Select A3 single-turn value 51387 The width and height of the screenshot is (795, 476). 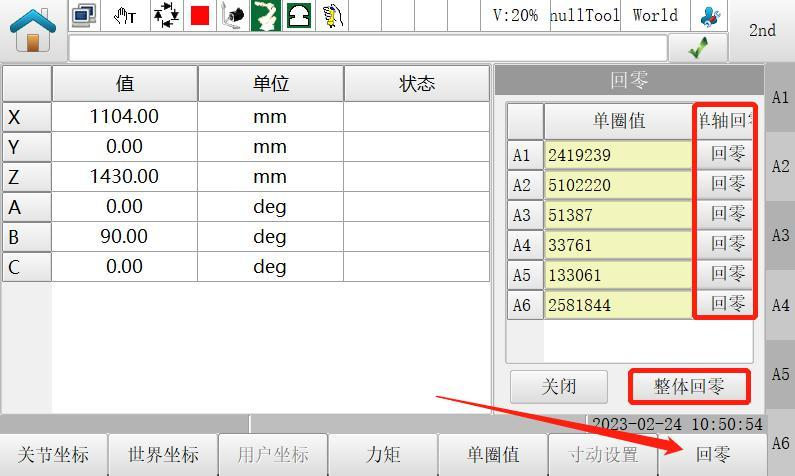click(619, 214)
